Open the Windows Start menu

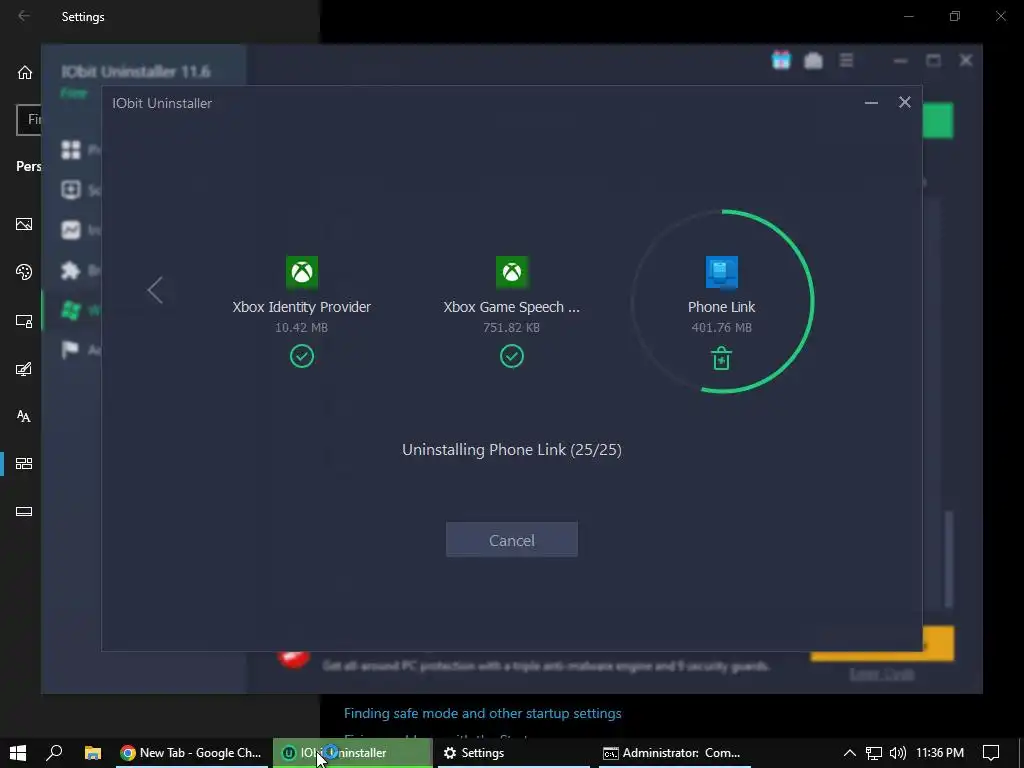point(18,752)
